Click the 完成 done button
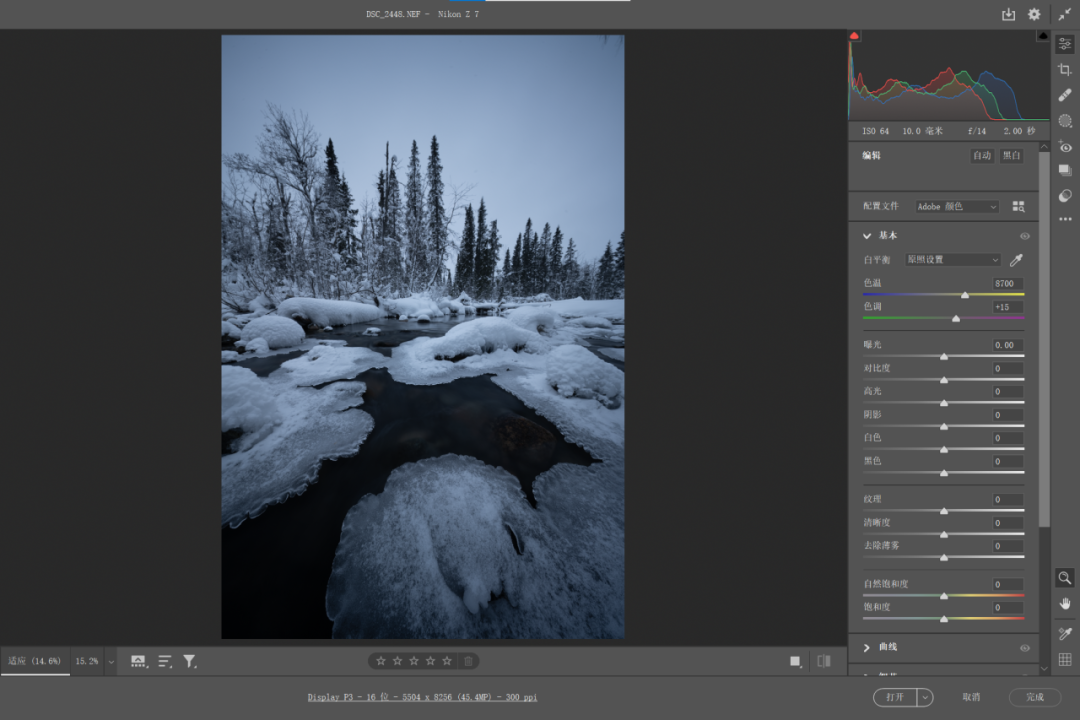The image size is (1080, 720). pyautogui.click(x=1034, y=697)
